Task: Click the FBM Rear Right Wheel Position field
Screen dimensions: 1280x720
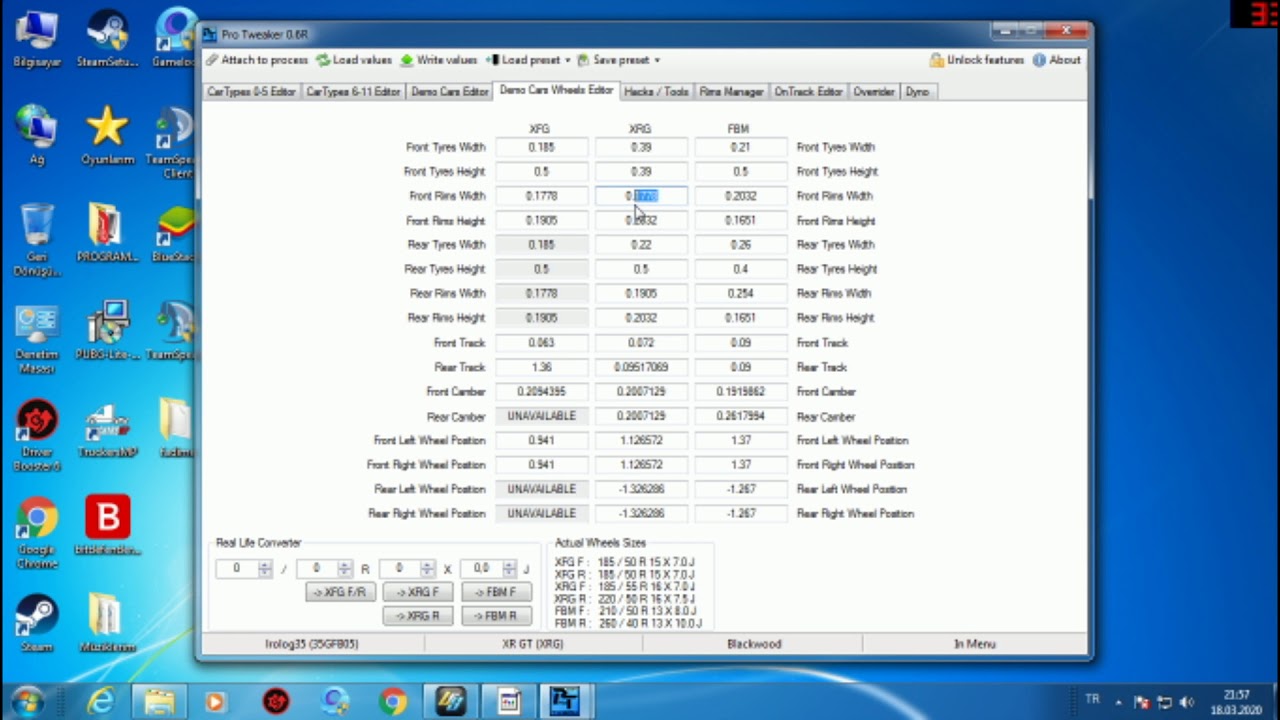Action: click(x=740, y=513)
